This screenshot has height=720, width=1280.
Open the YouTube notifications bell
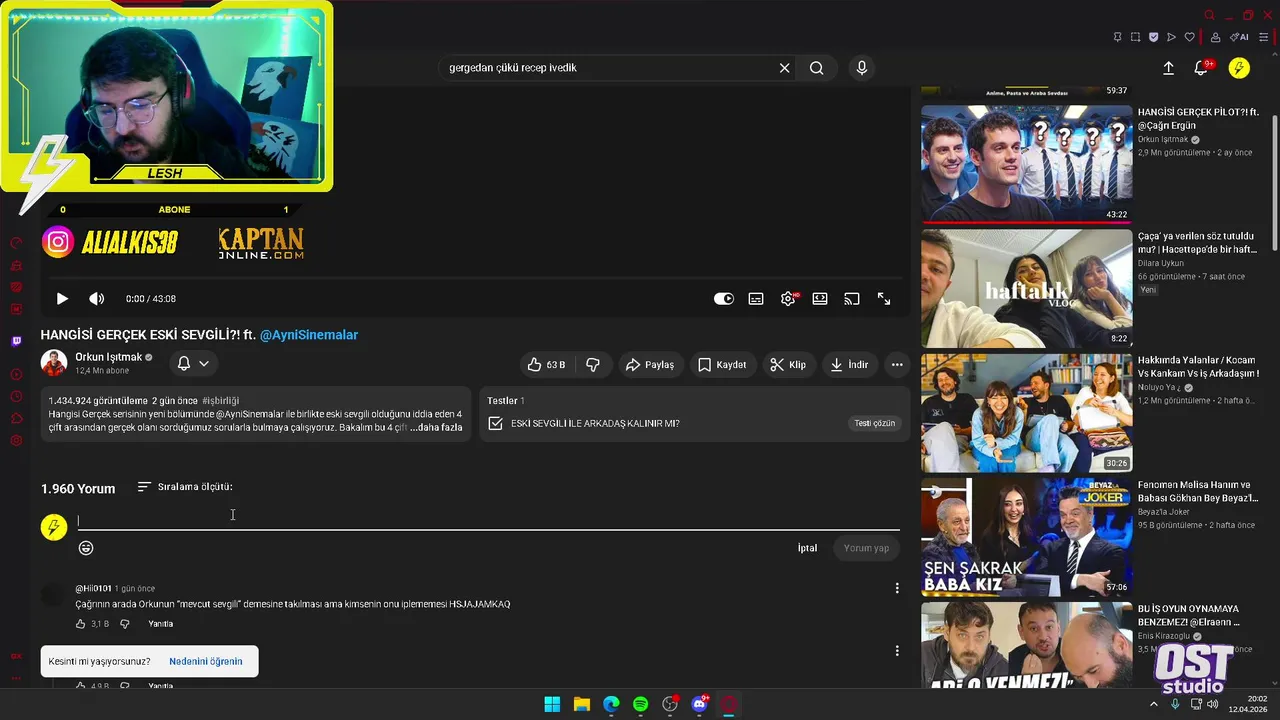point(1201,68)
